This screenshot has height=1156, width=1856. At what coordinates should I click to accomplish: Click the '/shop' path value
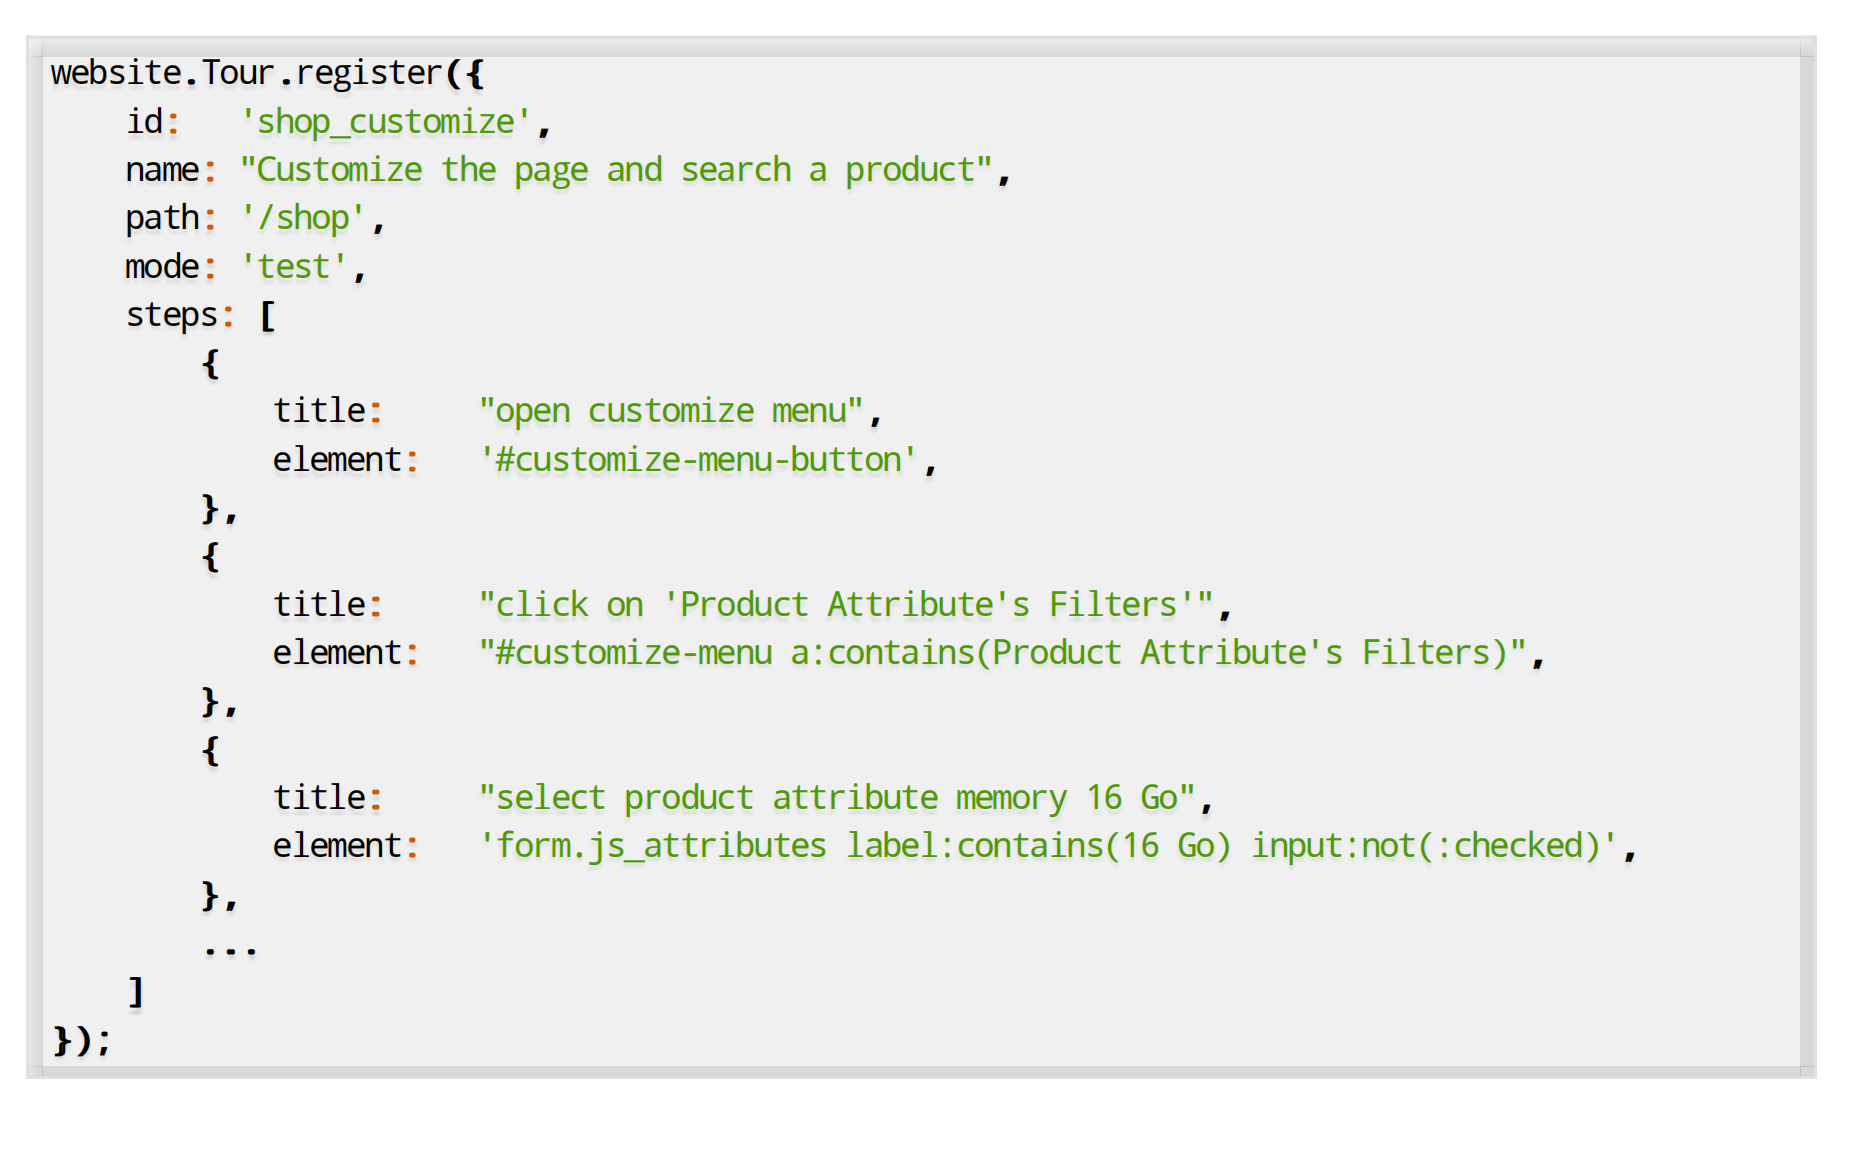[303, 218]
